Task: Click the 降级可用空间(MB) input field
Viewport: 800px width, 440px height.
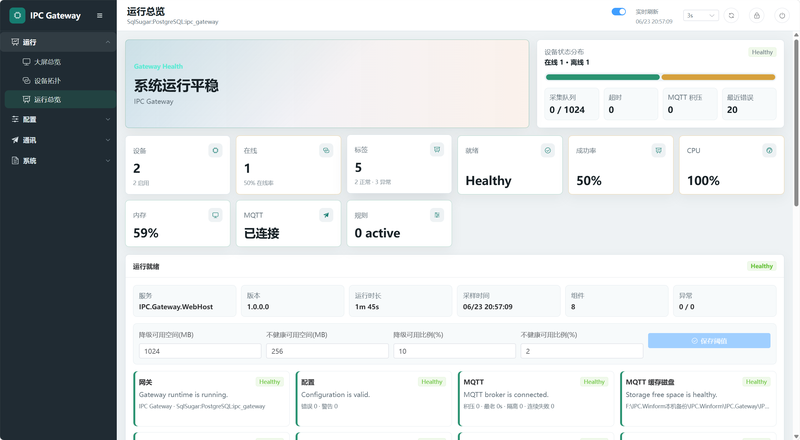Action: 200,351
